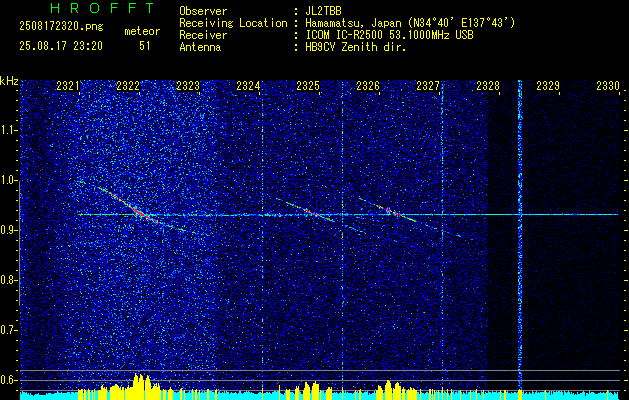Image resolution: width=629 pixels, height=400 pixels.
Task: Click the HROFFT title text
Action: tap(102, 8)
